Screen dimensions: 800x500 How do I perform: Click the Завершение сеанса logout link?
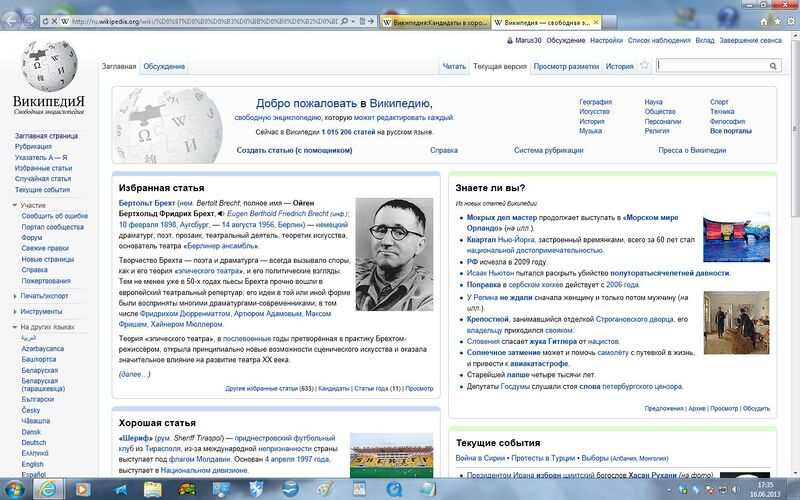(750, 40)
